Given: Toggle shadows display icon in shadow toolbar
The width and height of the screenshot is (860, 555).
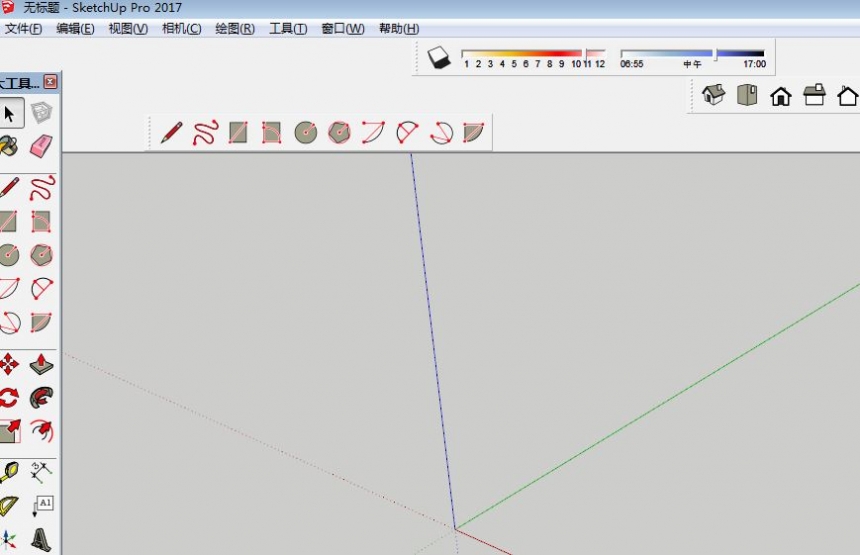Looking at the screenshot, I should pyautogui.click(x=438, y=57).
